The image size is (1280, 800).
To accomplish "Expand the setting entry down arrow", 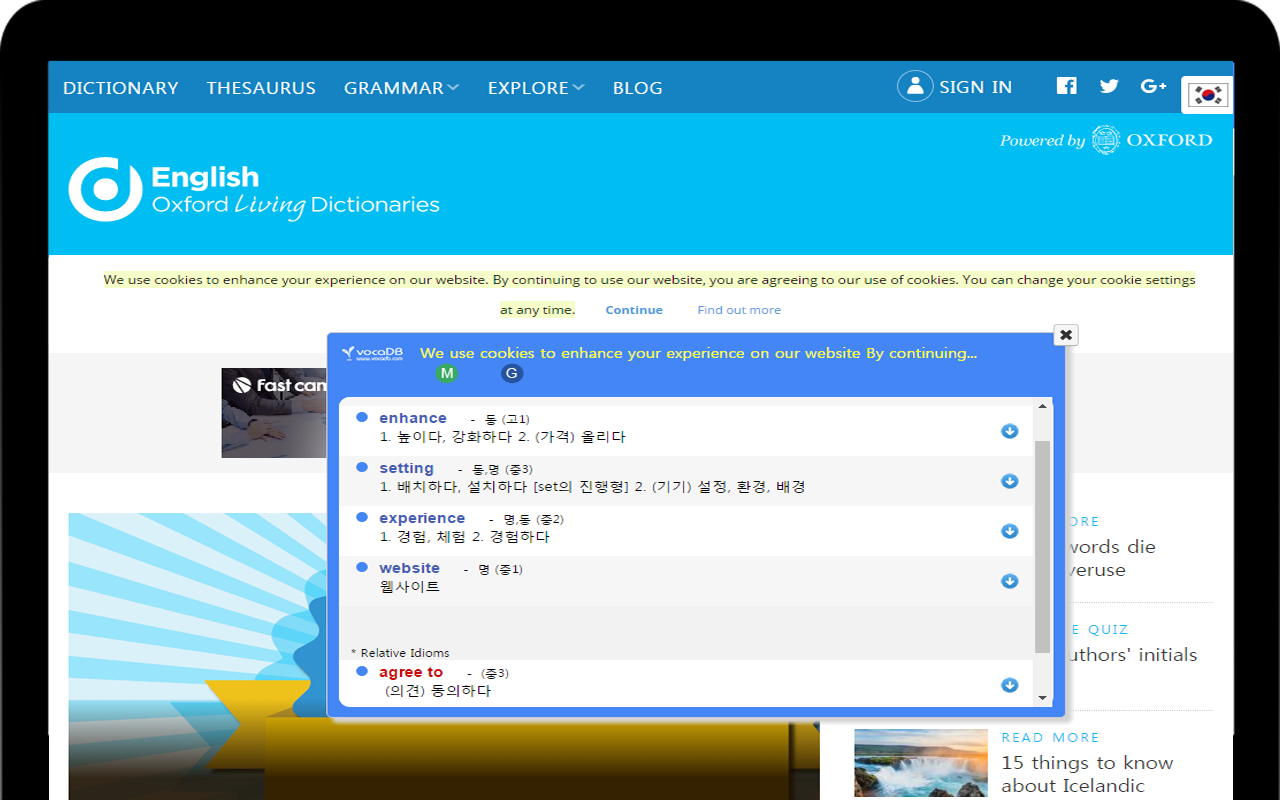I will (x=1010, y=481).
